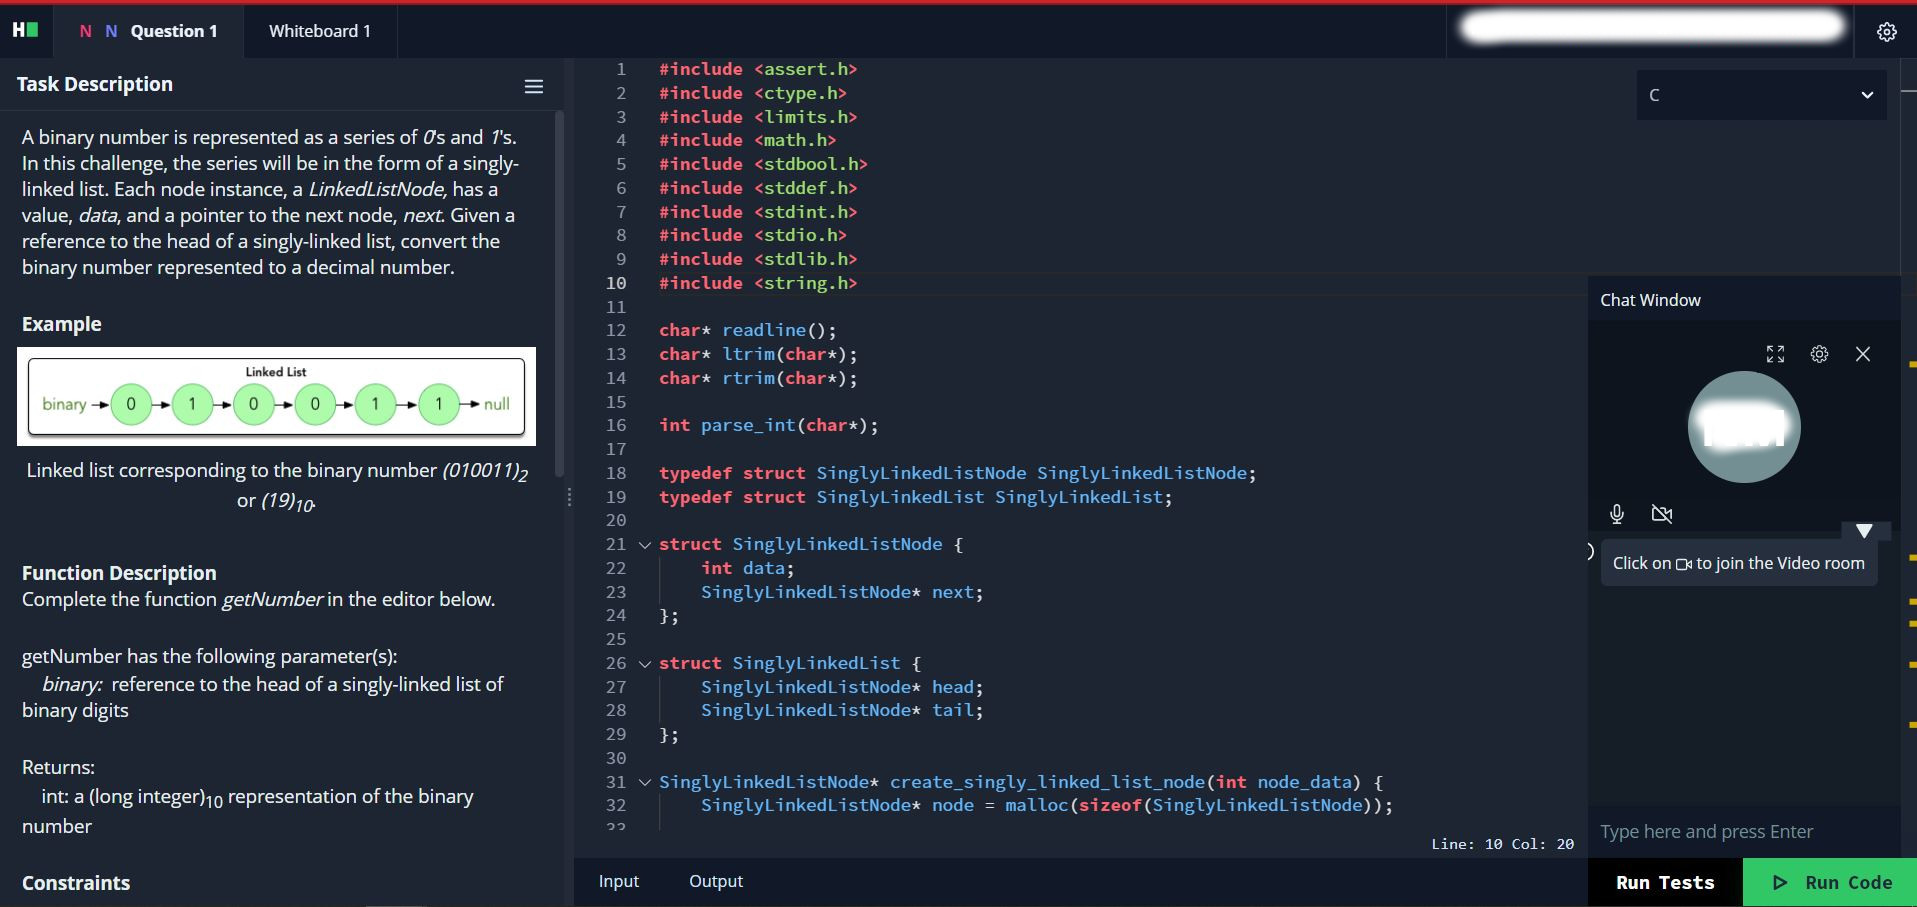Collapse struct SinglyLinkedList at line 26
Screen dimensions: 1917x907
click(x=645, y=664)
